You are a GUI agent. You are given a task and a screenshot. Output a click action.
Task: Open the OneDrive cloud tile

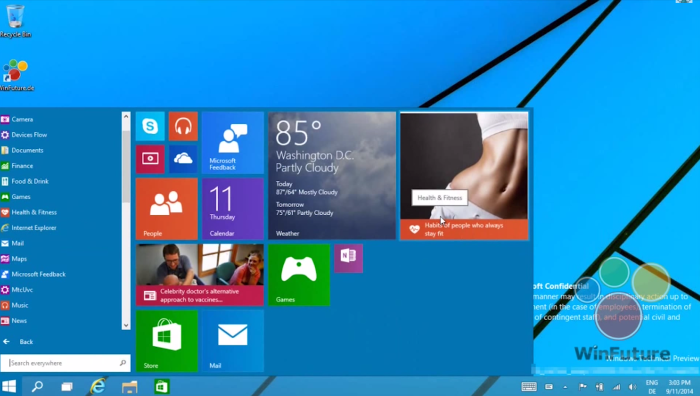(183, 159)
